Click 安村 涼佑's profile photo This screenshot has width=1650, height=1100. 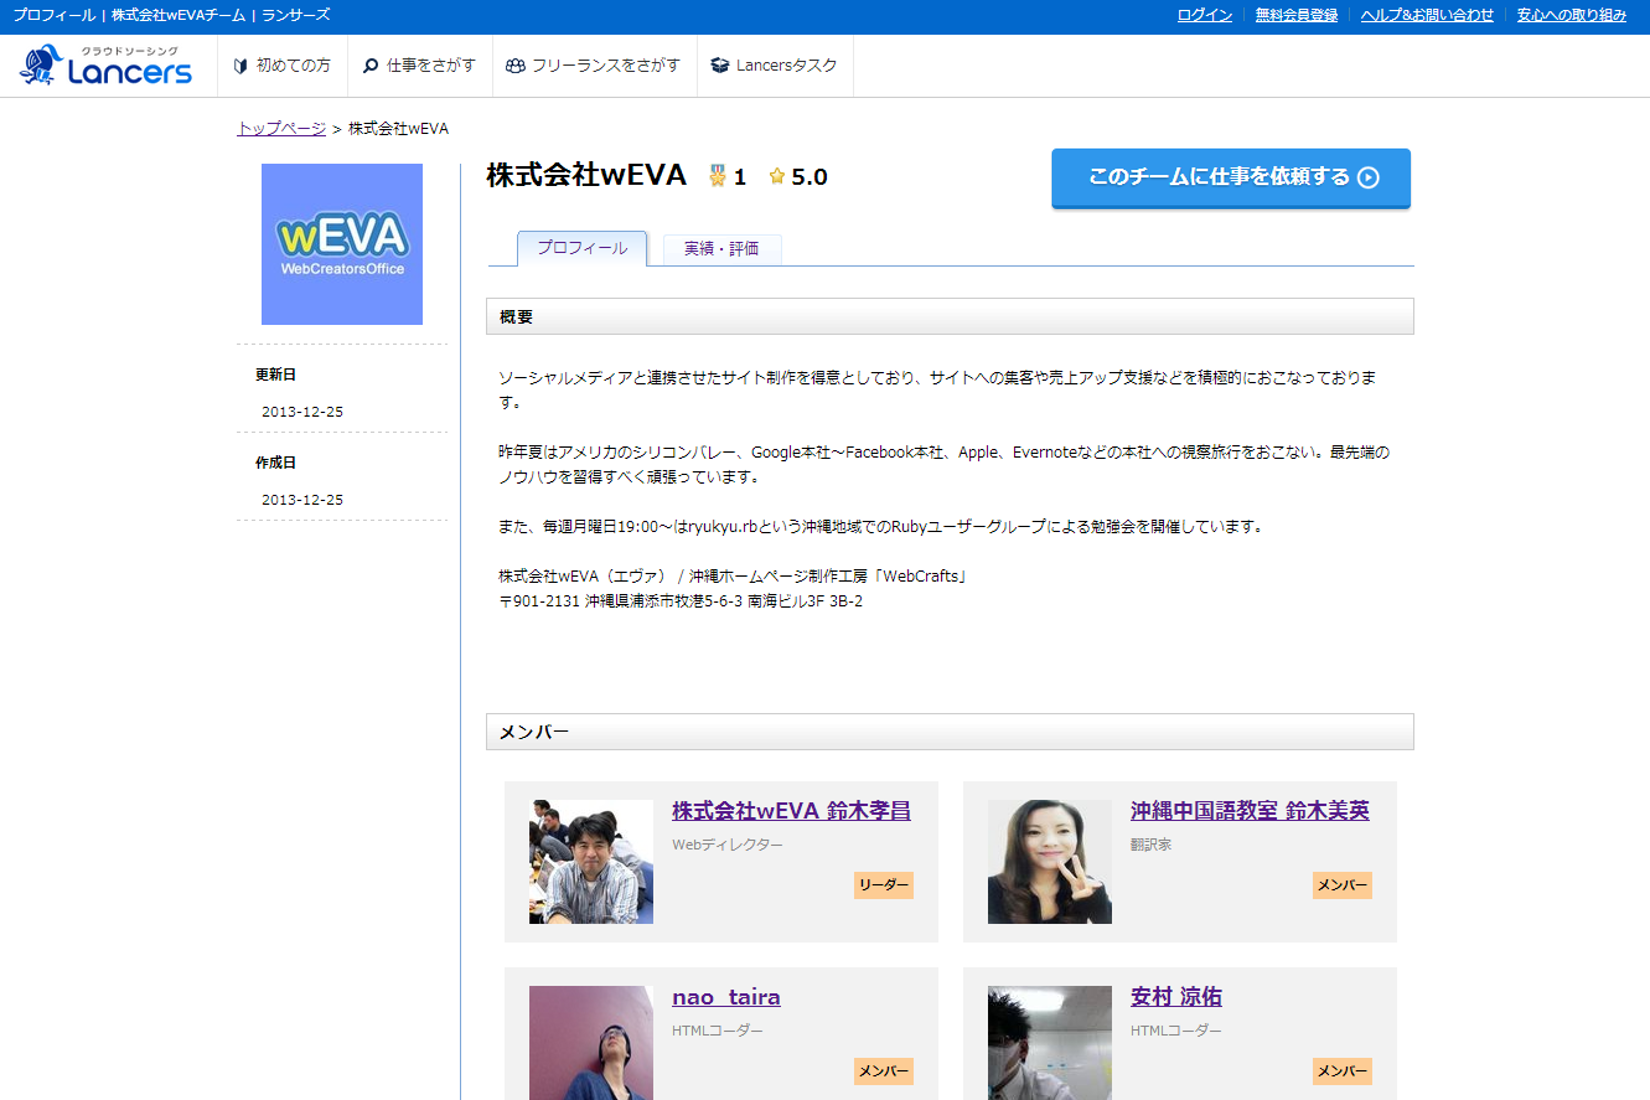click(1050, 1043)
